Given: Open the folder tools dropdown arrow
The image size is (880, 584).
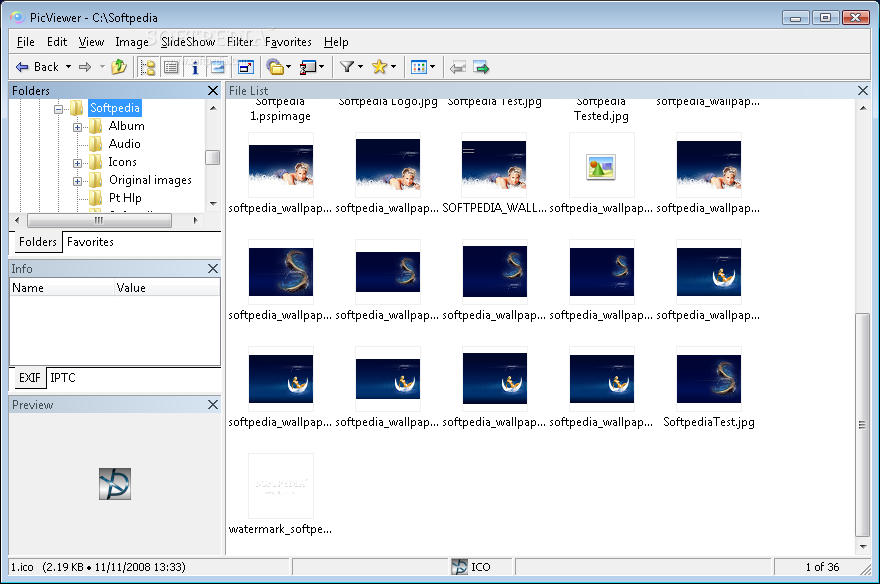Looking at the screenshot, I should pos(289,67).
